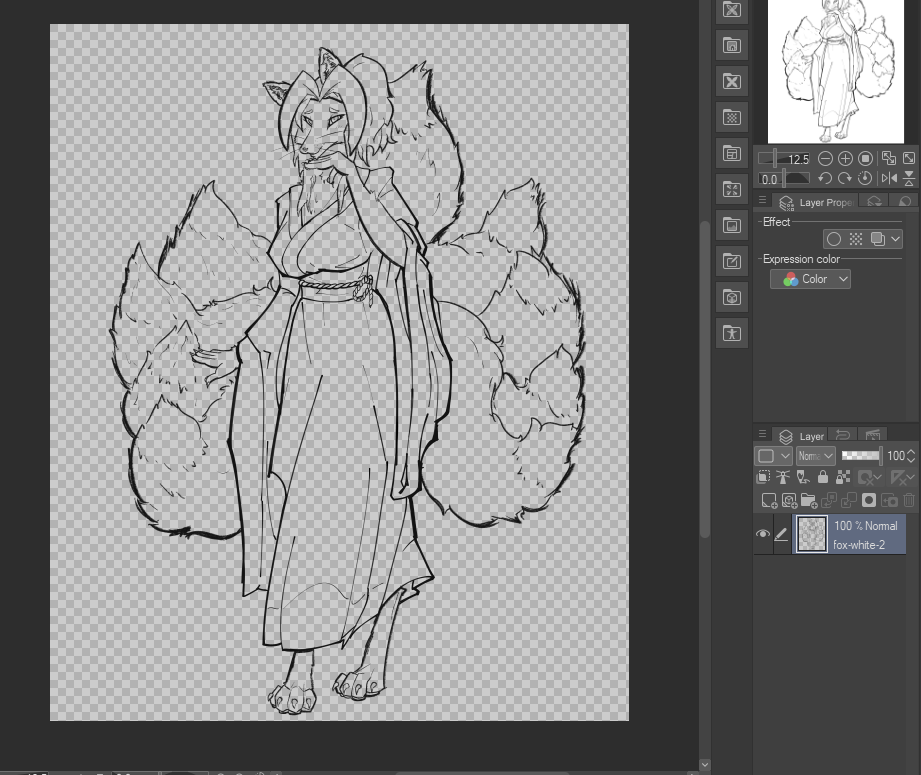The image size is (921, 775).
Task: Reset the canvas rotation
Action: [865, 179]
